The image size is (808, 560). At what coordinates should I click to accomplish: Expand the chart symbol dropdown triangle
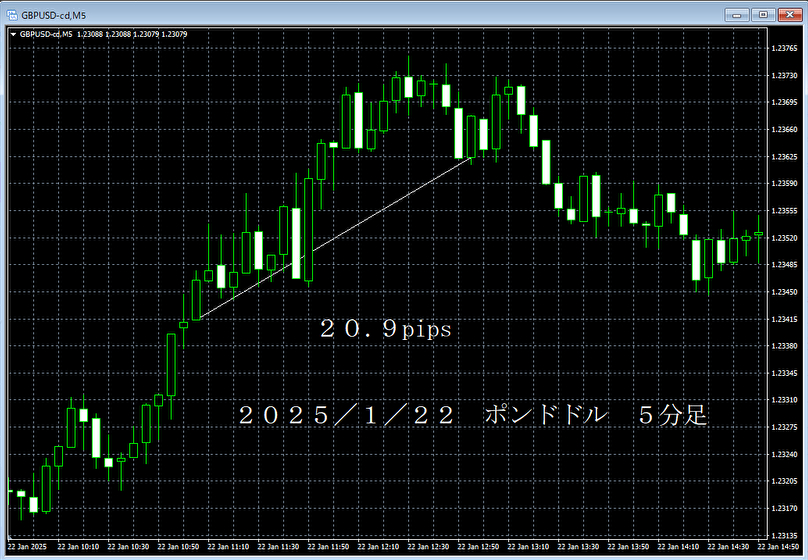click(13, 35)
